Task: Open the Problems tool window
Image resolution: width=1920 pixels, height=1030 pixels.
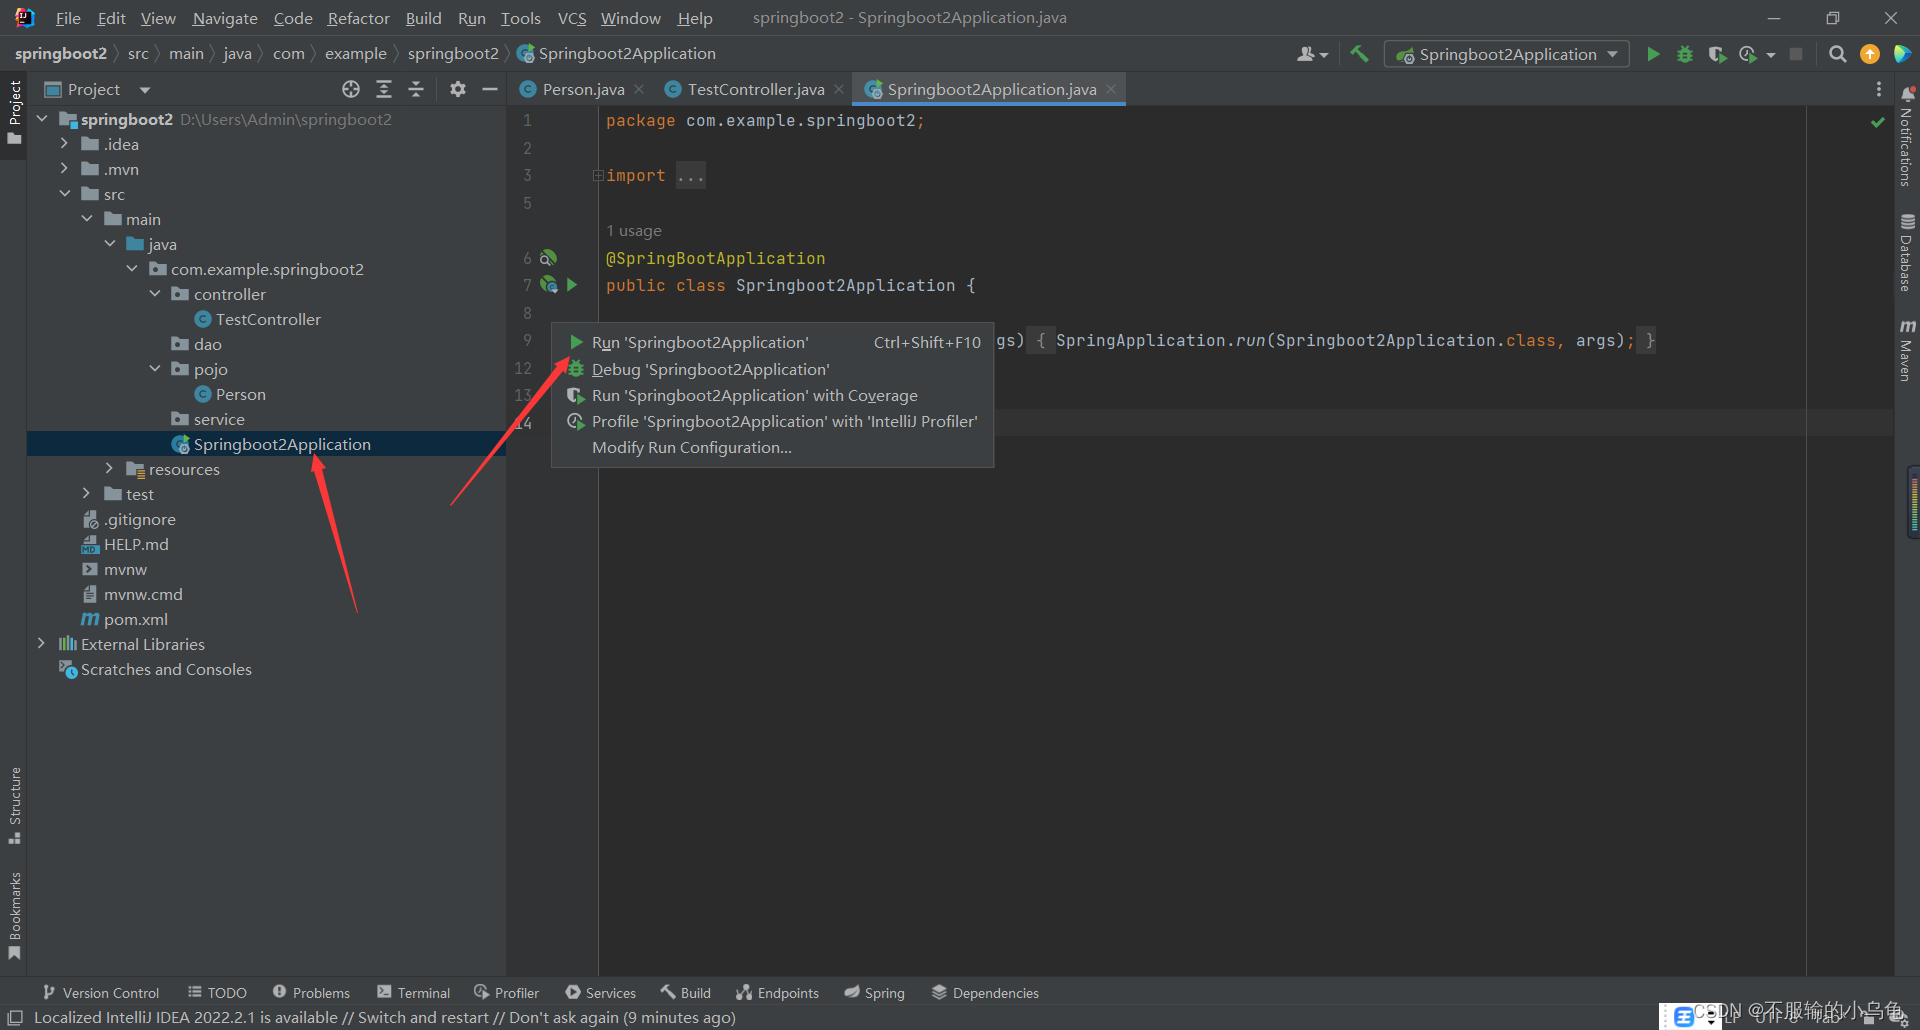Action: tap(311, 992)
